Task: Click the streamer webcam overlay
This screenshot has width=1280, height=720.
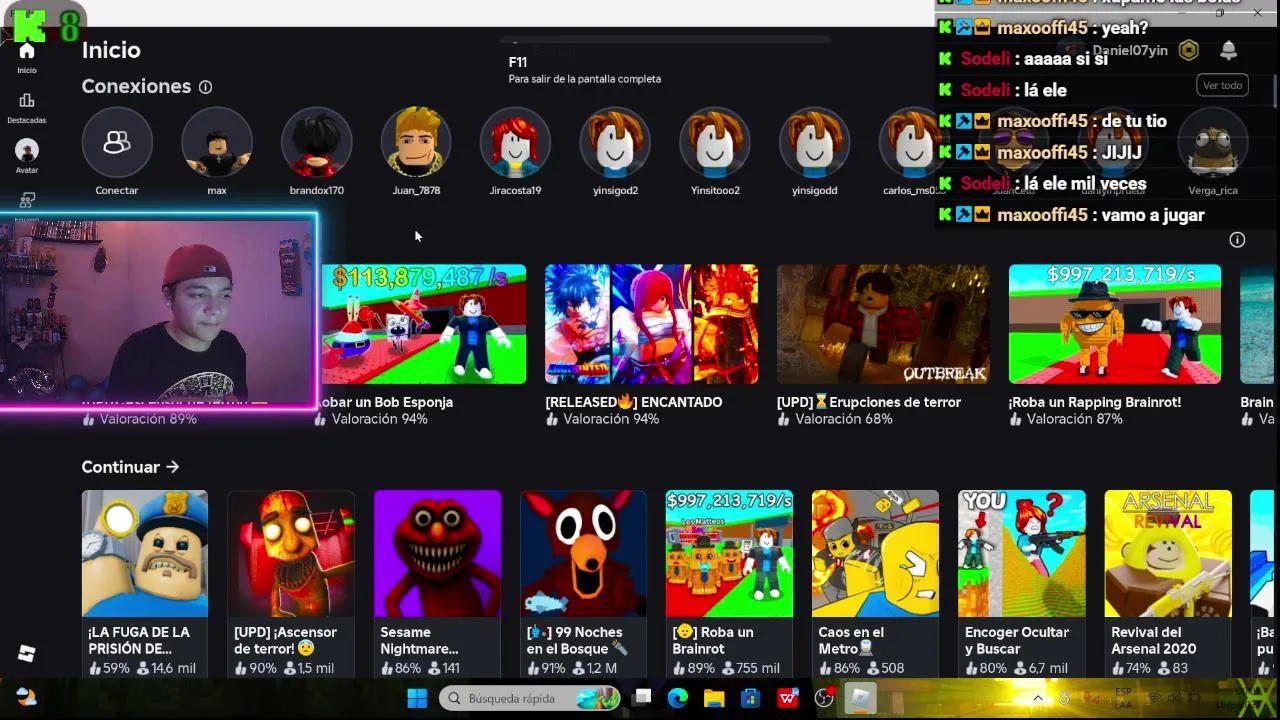Action: tap(159, 311)
